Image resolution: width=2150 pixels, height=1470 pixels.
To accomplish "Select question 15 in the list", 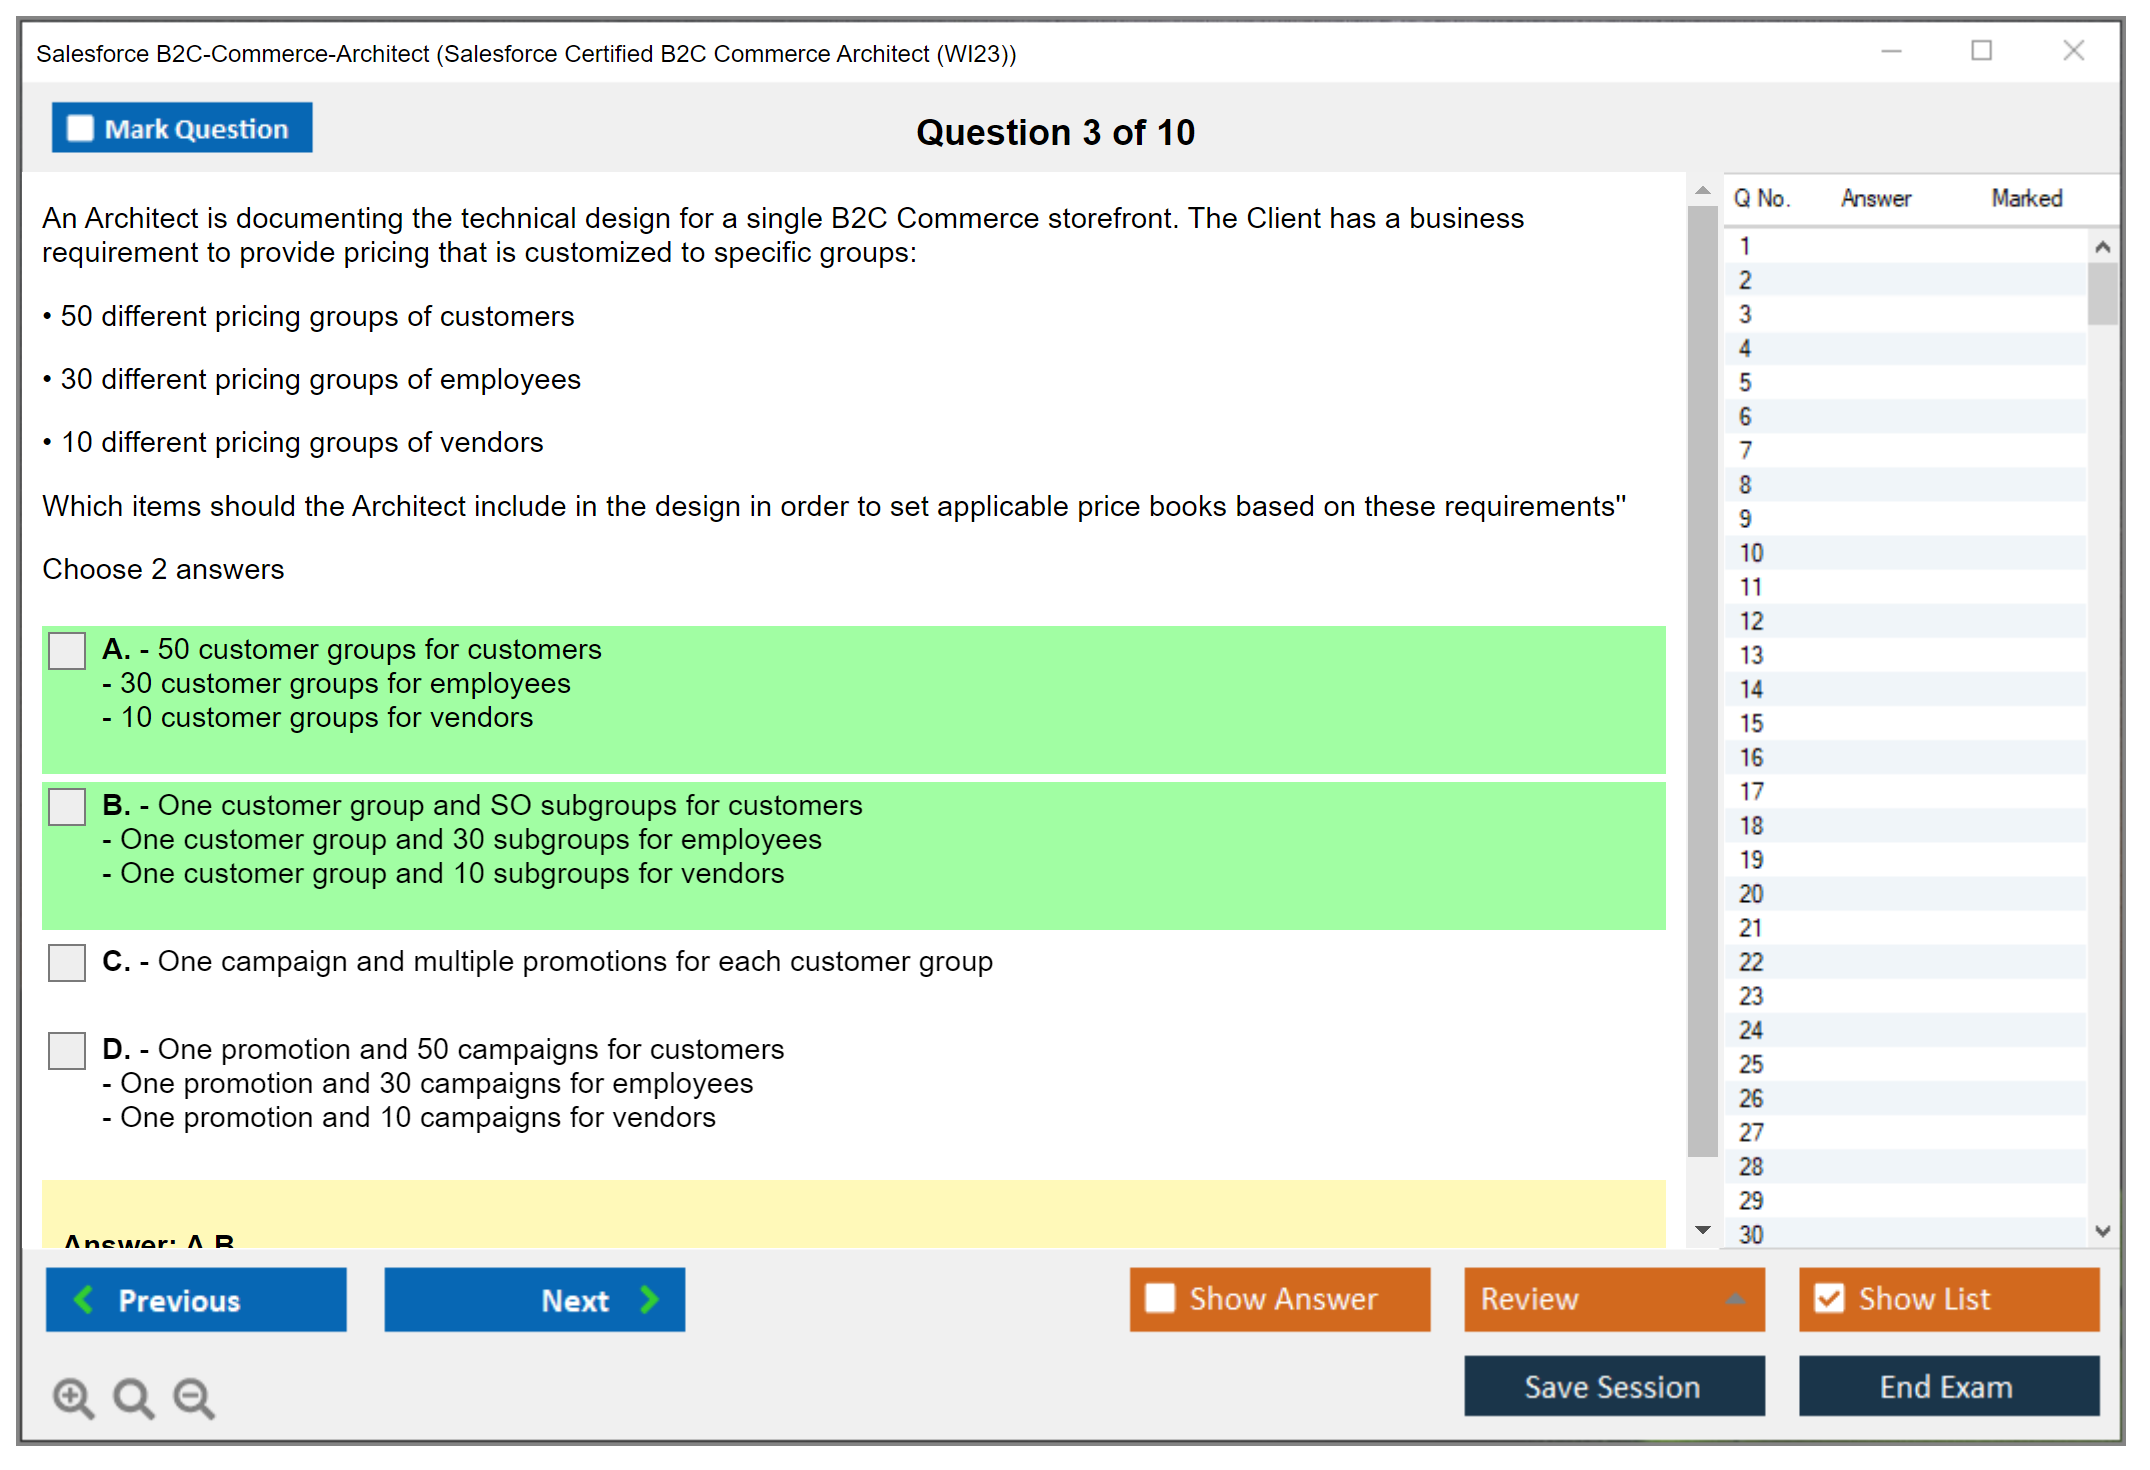I will (1751, 723).
